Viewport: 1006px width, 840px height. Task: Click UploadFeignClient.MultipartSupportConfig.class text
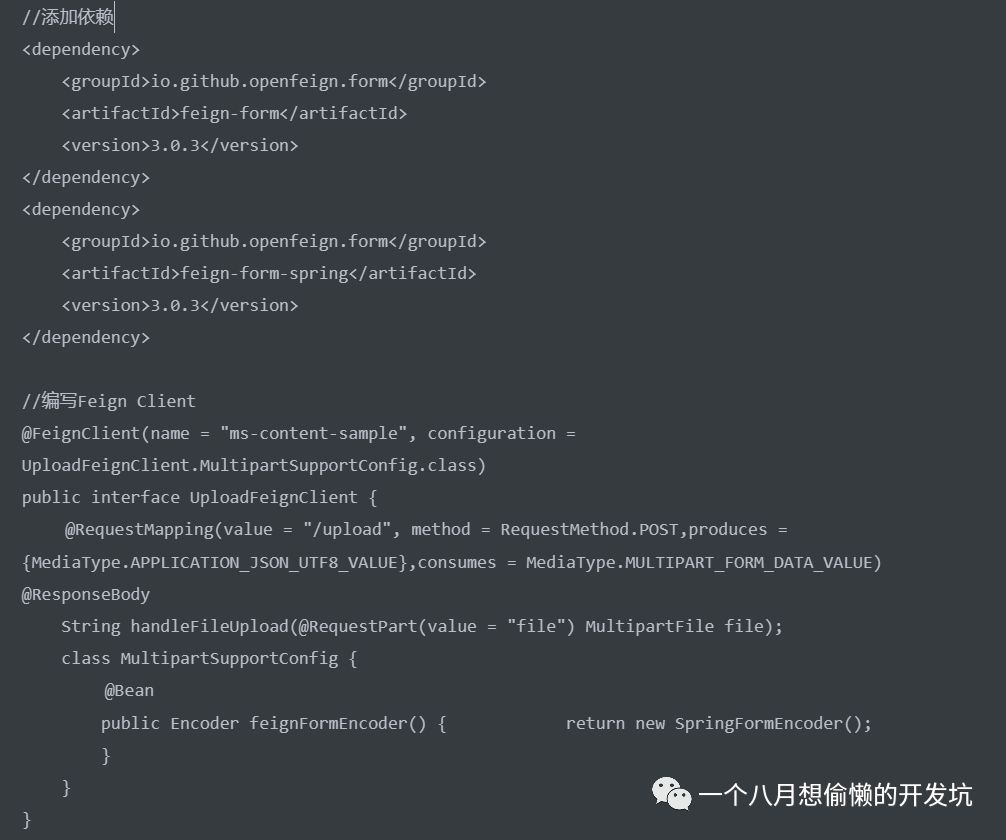pos(254,465)
